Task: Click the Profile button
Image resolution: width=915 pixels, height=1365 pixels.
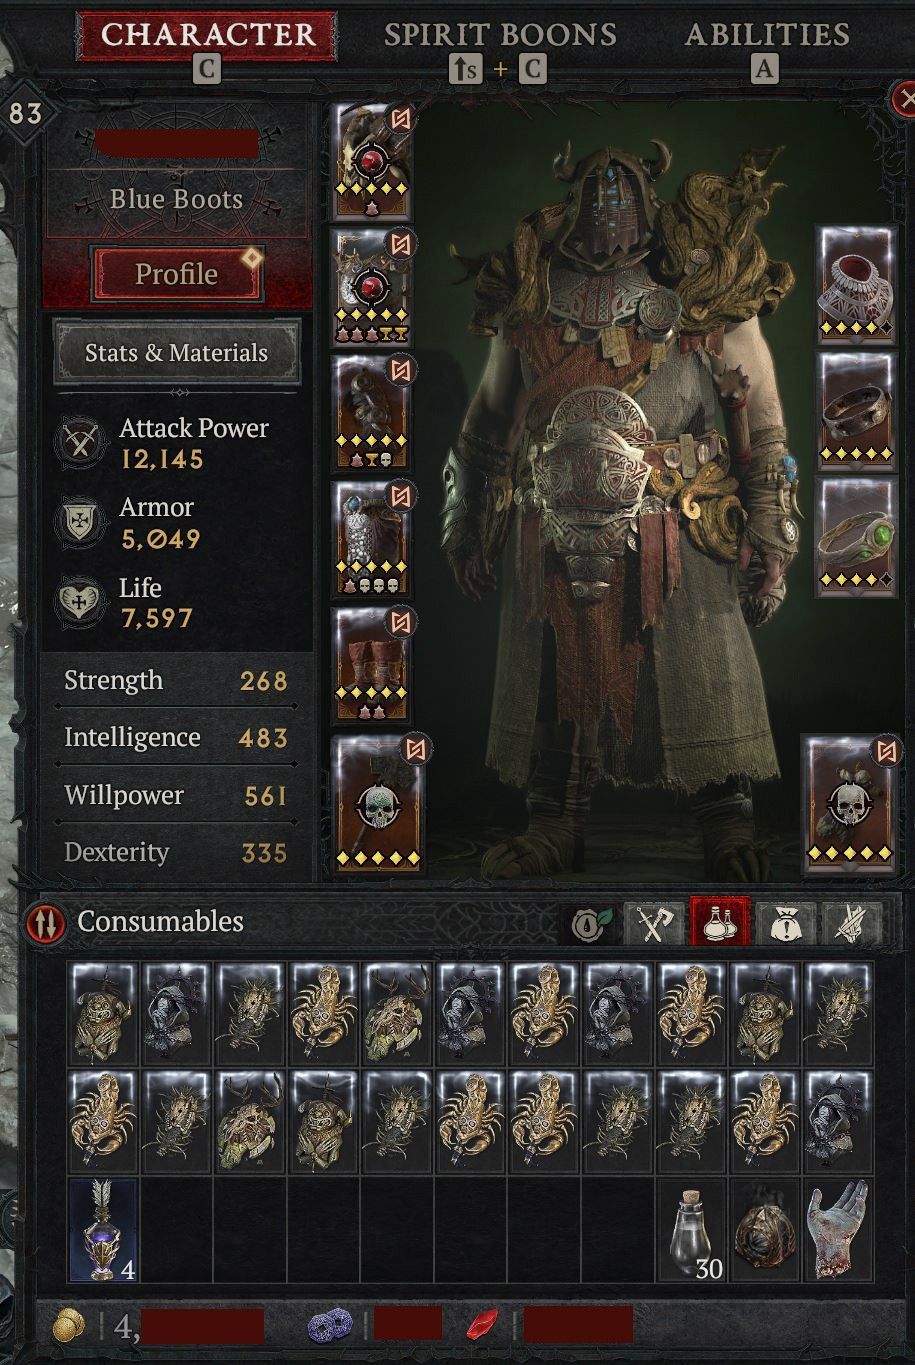Action: coord(177,274)
